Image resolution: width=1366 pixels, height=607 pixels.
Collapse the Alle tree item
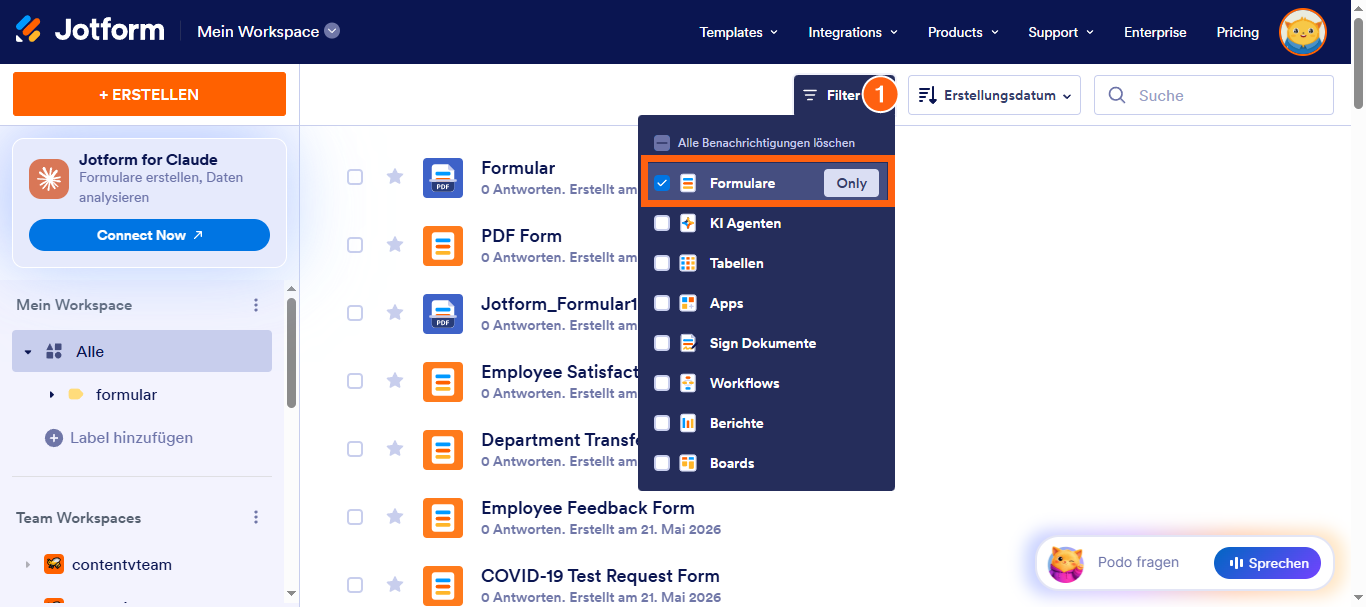[28, 352]
